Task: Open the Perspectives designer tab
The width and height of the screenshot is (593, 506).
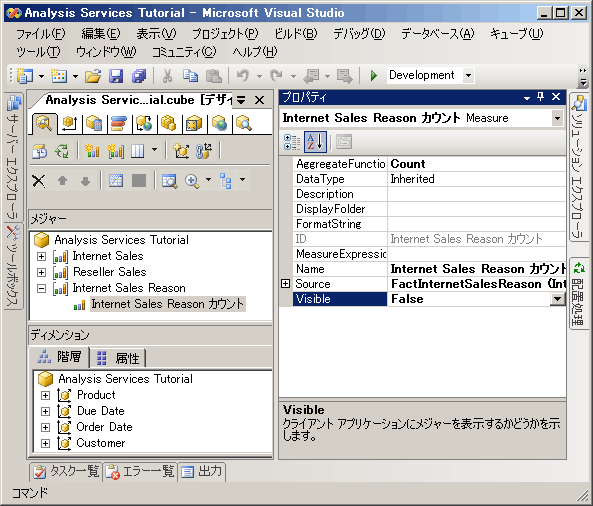Action: click(x=194, y=123)
